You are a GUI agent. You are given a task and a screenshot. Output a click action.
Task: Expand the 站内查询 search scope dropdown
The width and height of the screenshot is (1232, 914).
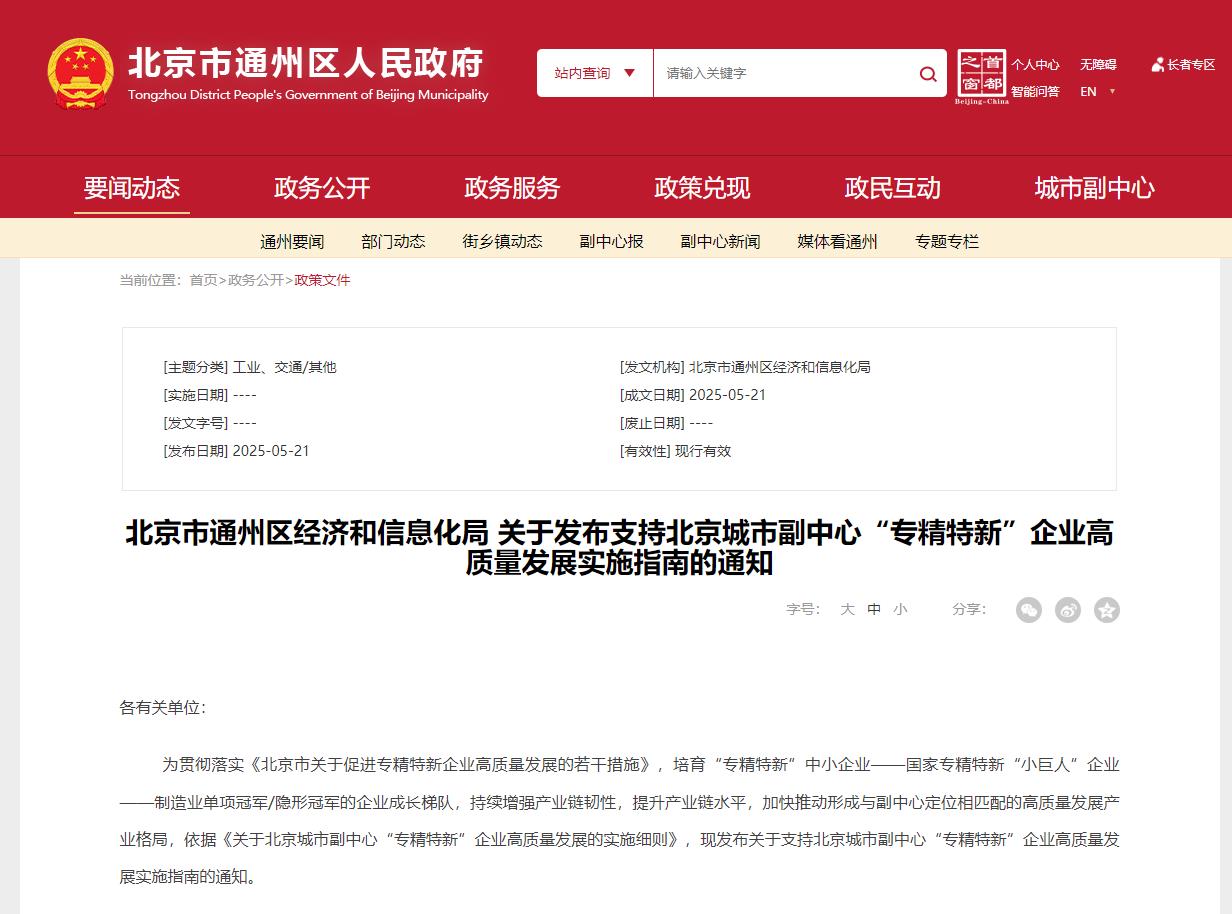[595, 73]
